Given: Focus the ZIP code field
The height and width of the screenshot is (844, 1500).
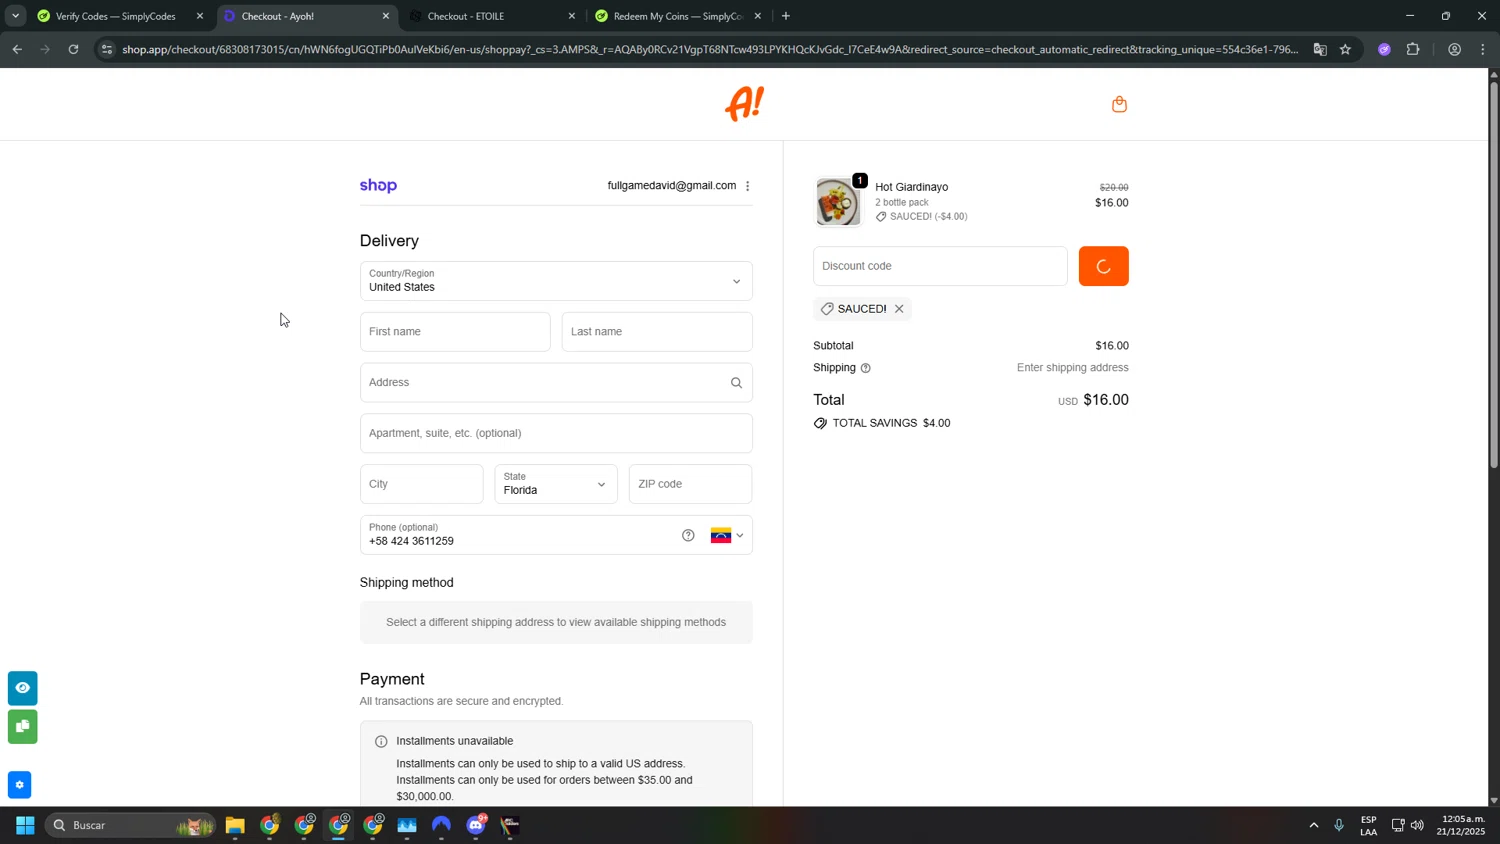Looking at the screenshot, I should coord(690,484).
